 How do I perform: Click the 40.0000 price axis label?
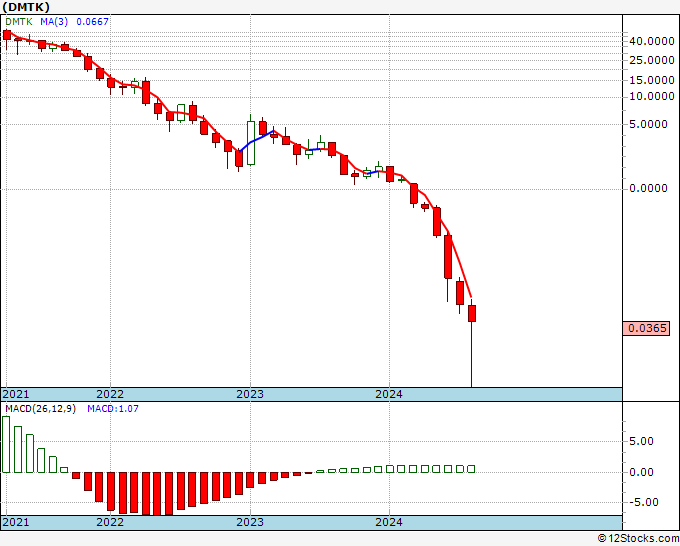pos(652,41)
